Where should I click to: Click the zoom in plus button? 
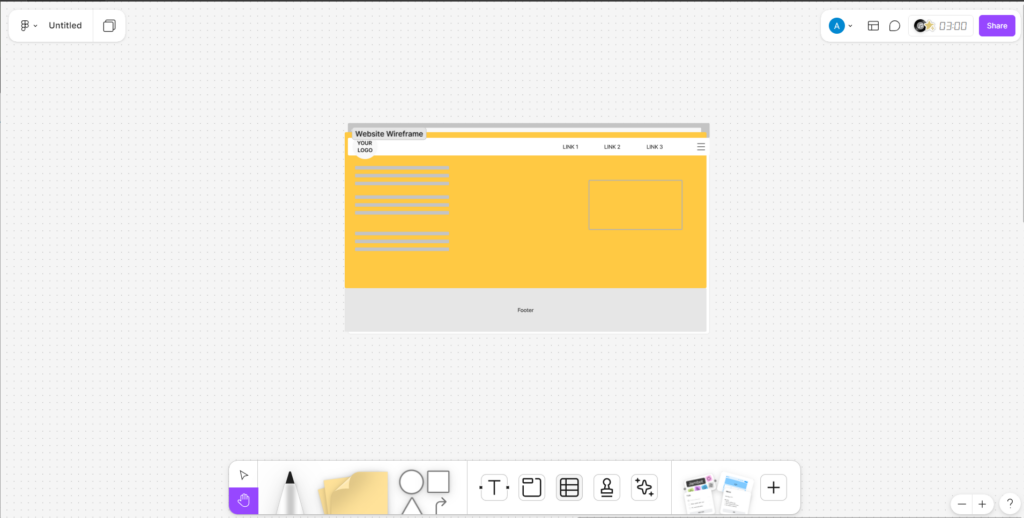click(982, 504)
